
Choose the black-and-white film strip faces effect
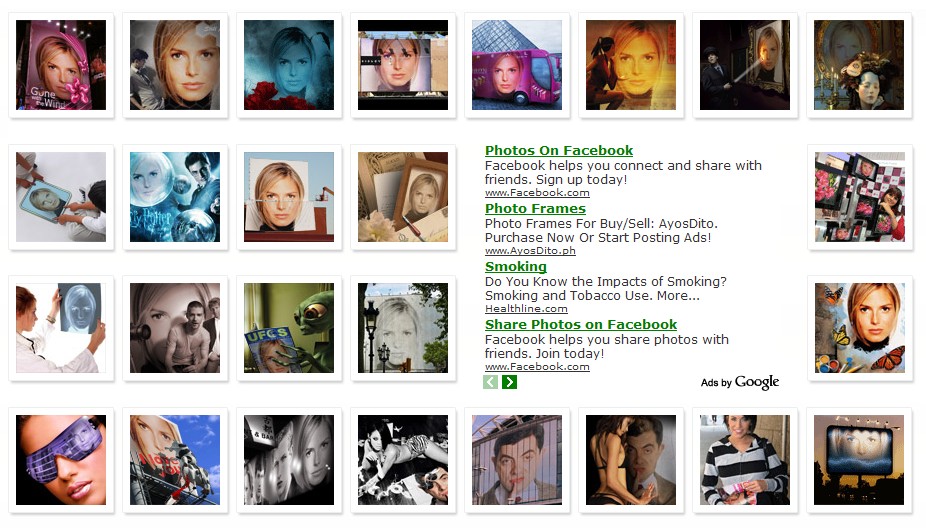[x=289, y=459]
